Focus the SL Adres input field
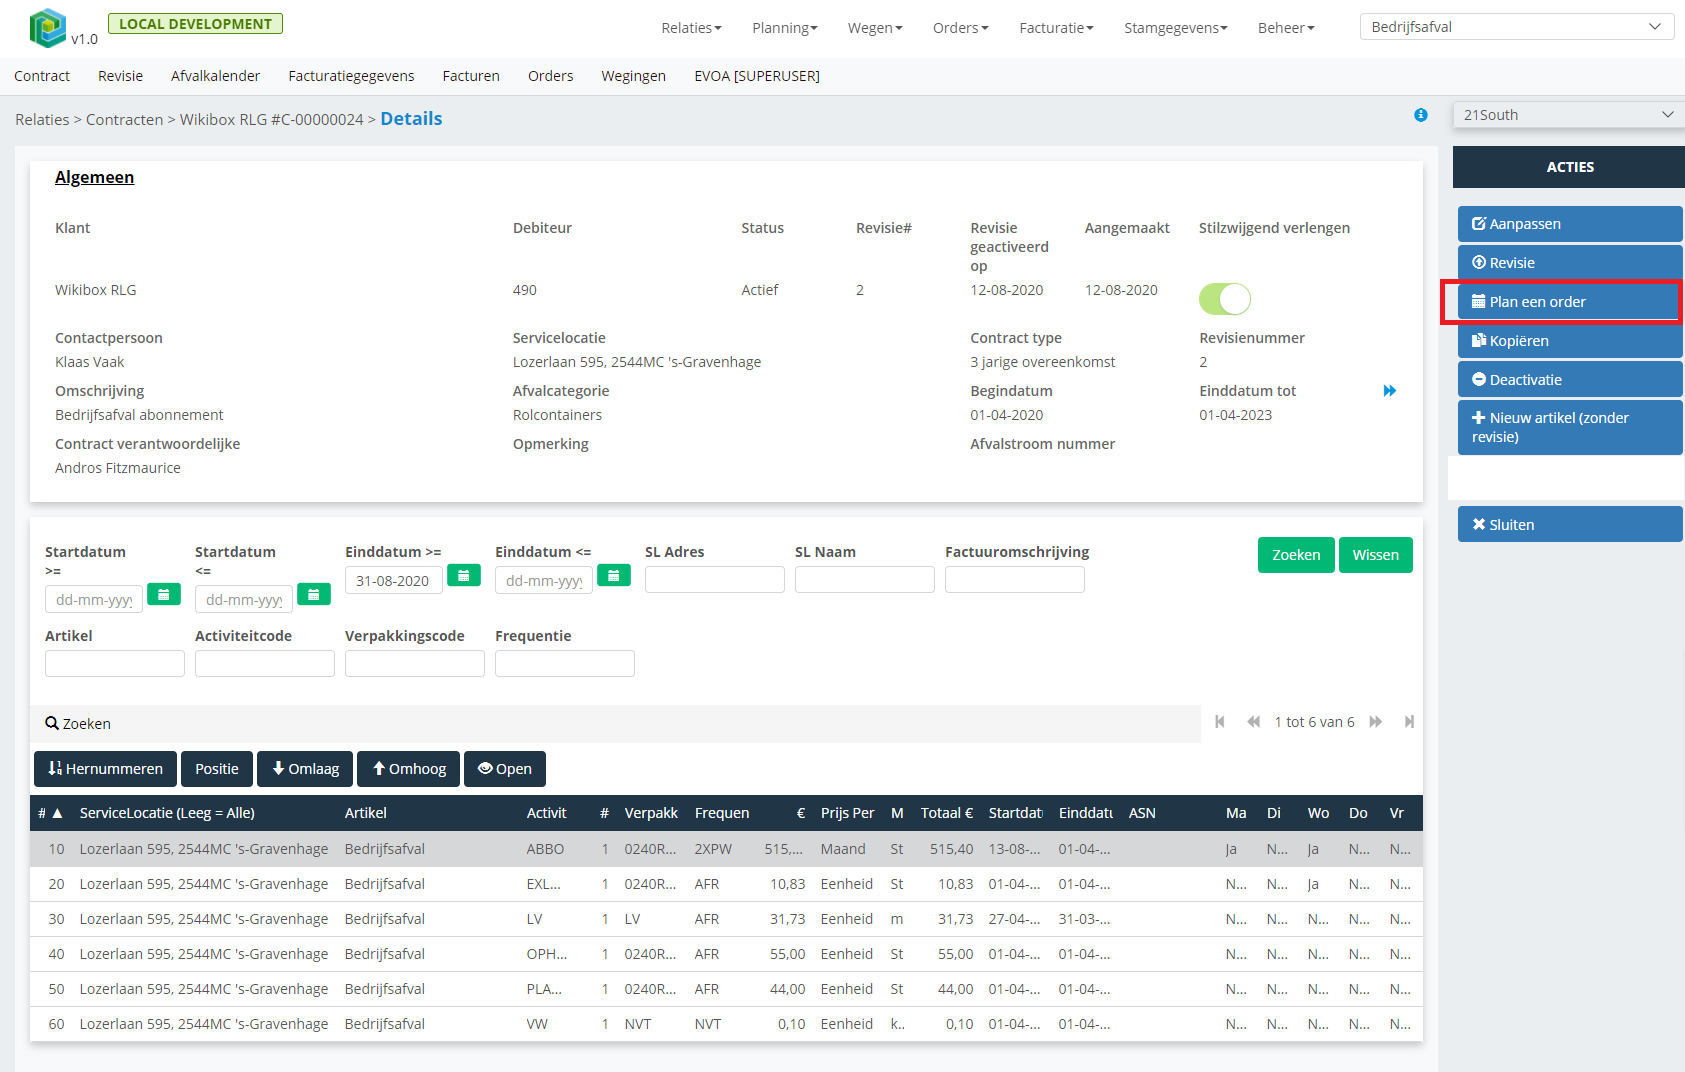The image size is (1685, 1072). [x=715, y=580]
